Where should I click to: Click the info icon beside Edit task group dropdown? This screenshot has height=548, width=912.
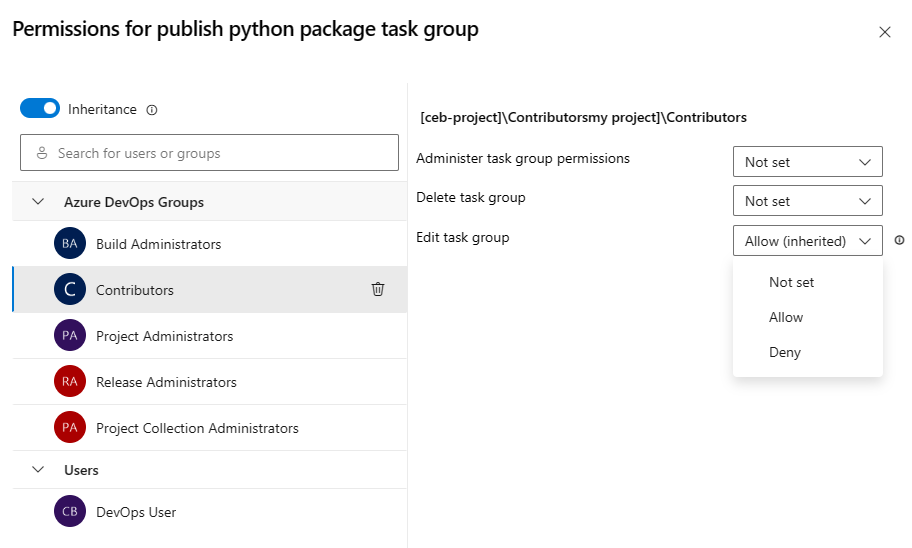coord(899,240)
